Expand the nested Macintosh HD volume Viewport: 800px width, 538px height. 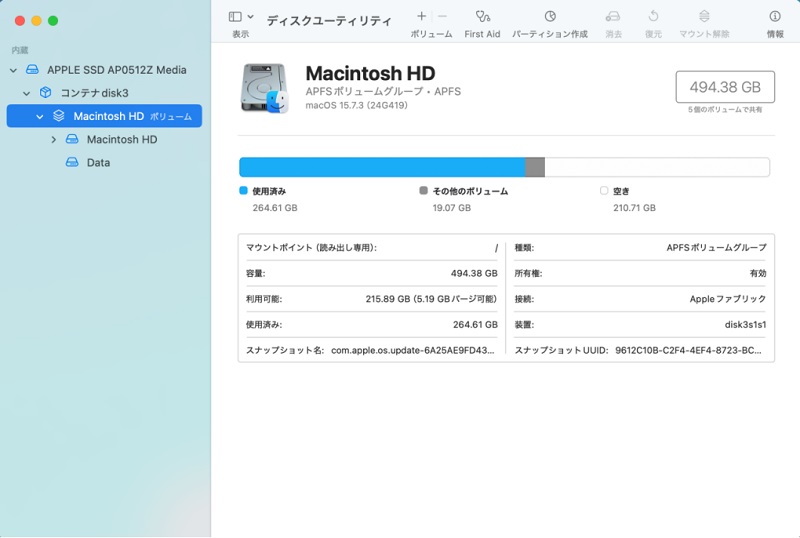[x=54, y=140]
